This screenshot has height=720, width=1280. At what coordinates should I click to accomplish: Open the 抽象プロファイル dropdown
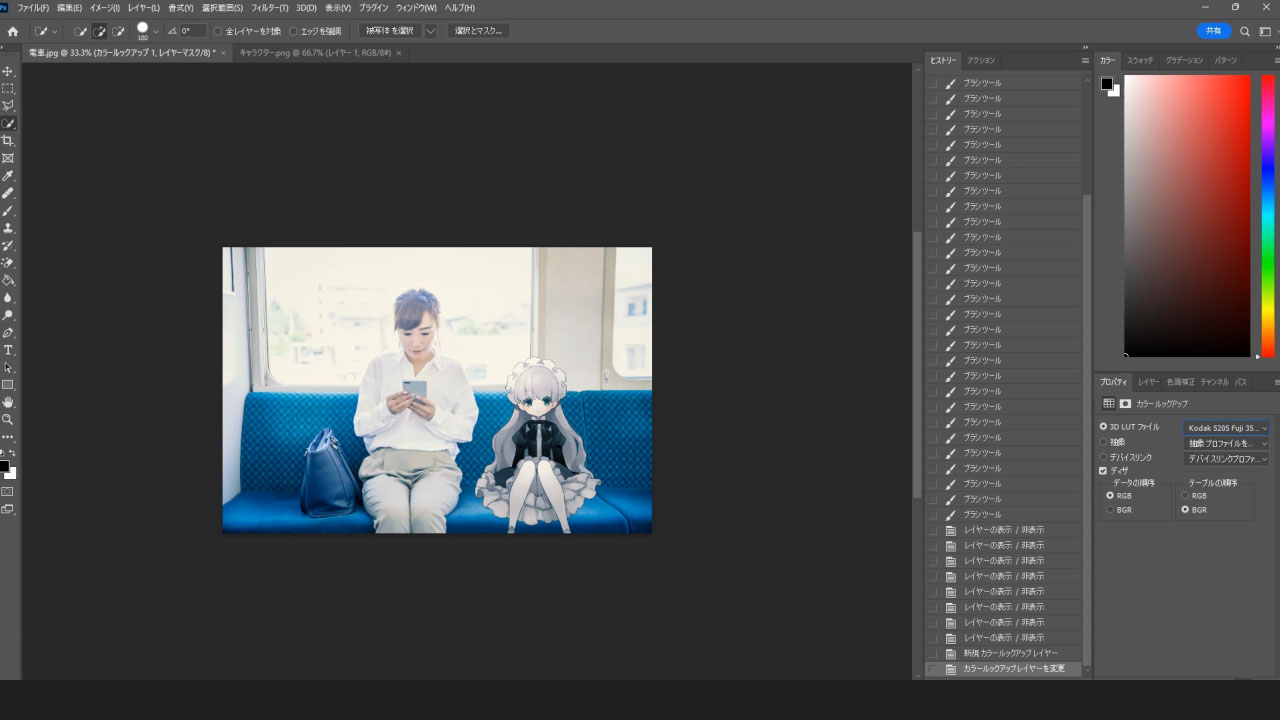pos(1226,443)
